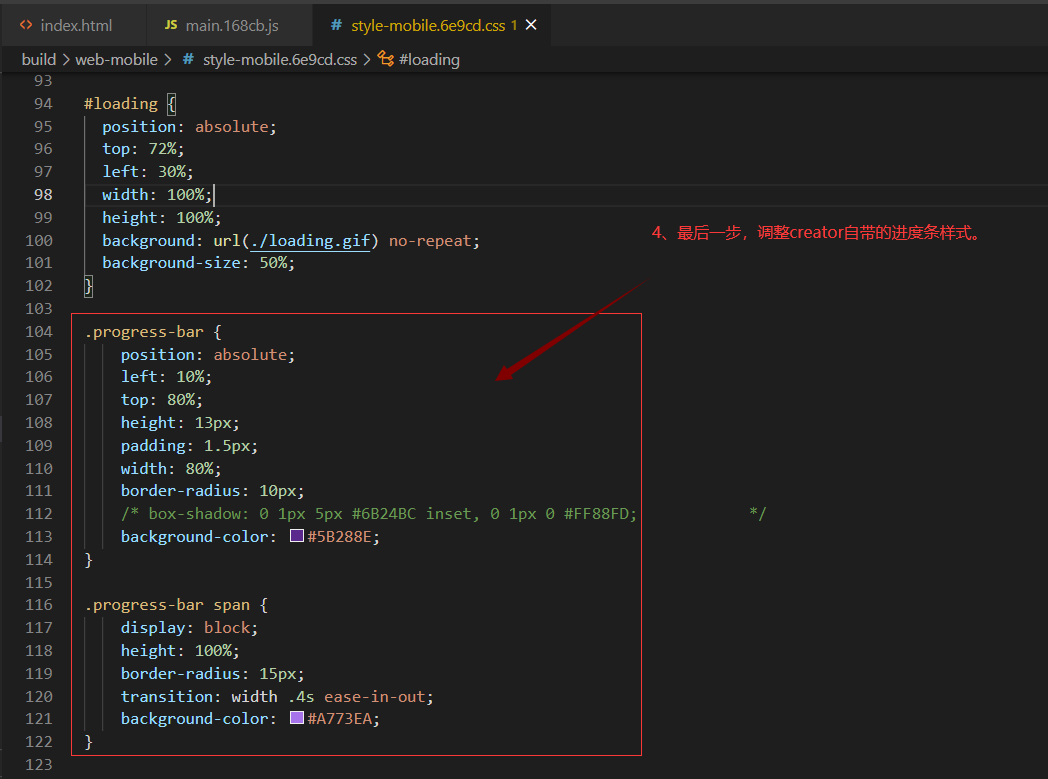This screenshot has height=779, width=1048.
Task: Open the build breadcrumb dropdown
Action: point(38,59)
